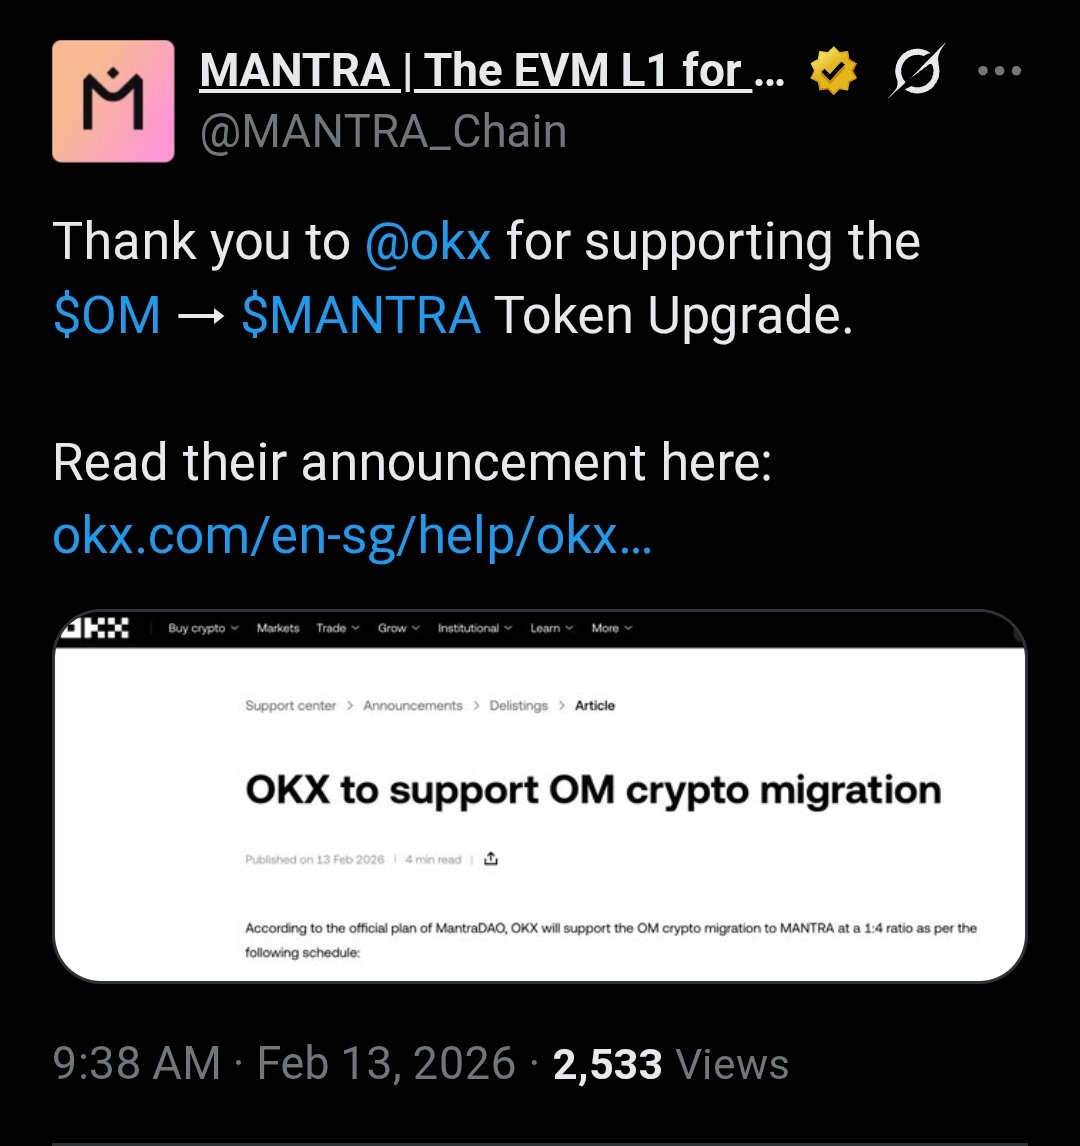Viewport: 1080px width, 1146px height.
Task: Click the 2,533 Views count
Action: pyautogui.click(x=671, y=1064)
